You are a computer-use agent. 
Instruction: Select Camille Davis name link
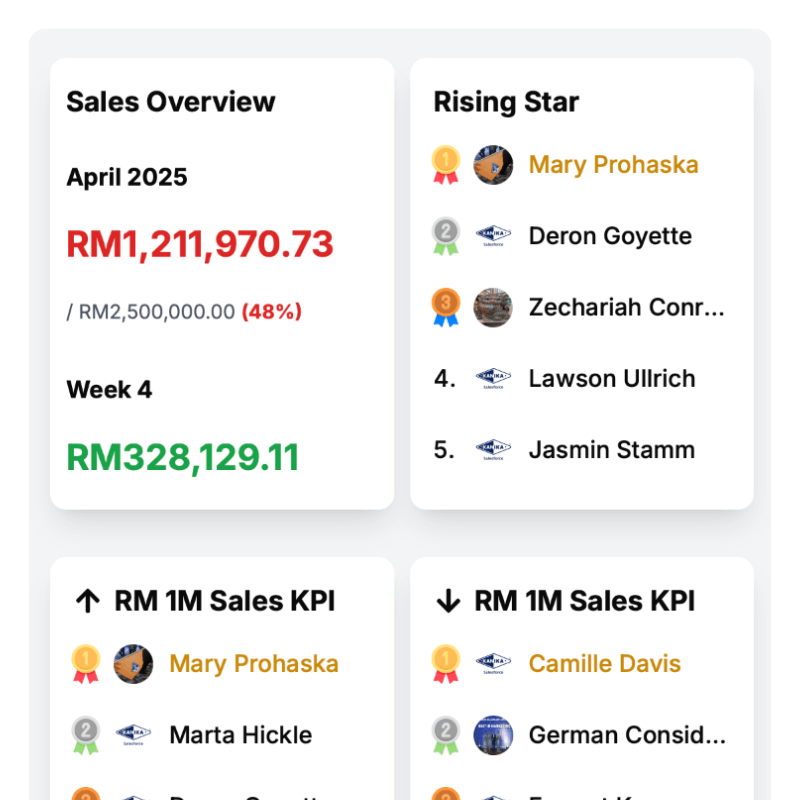(x=604, y=663)
